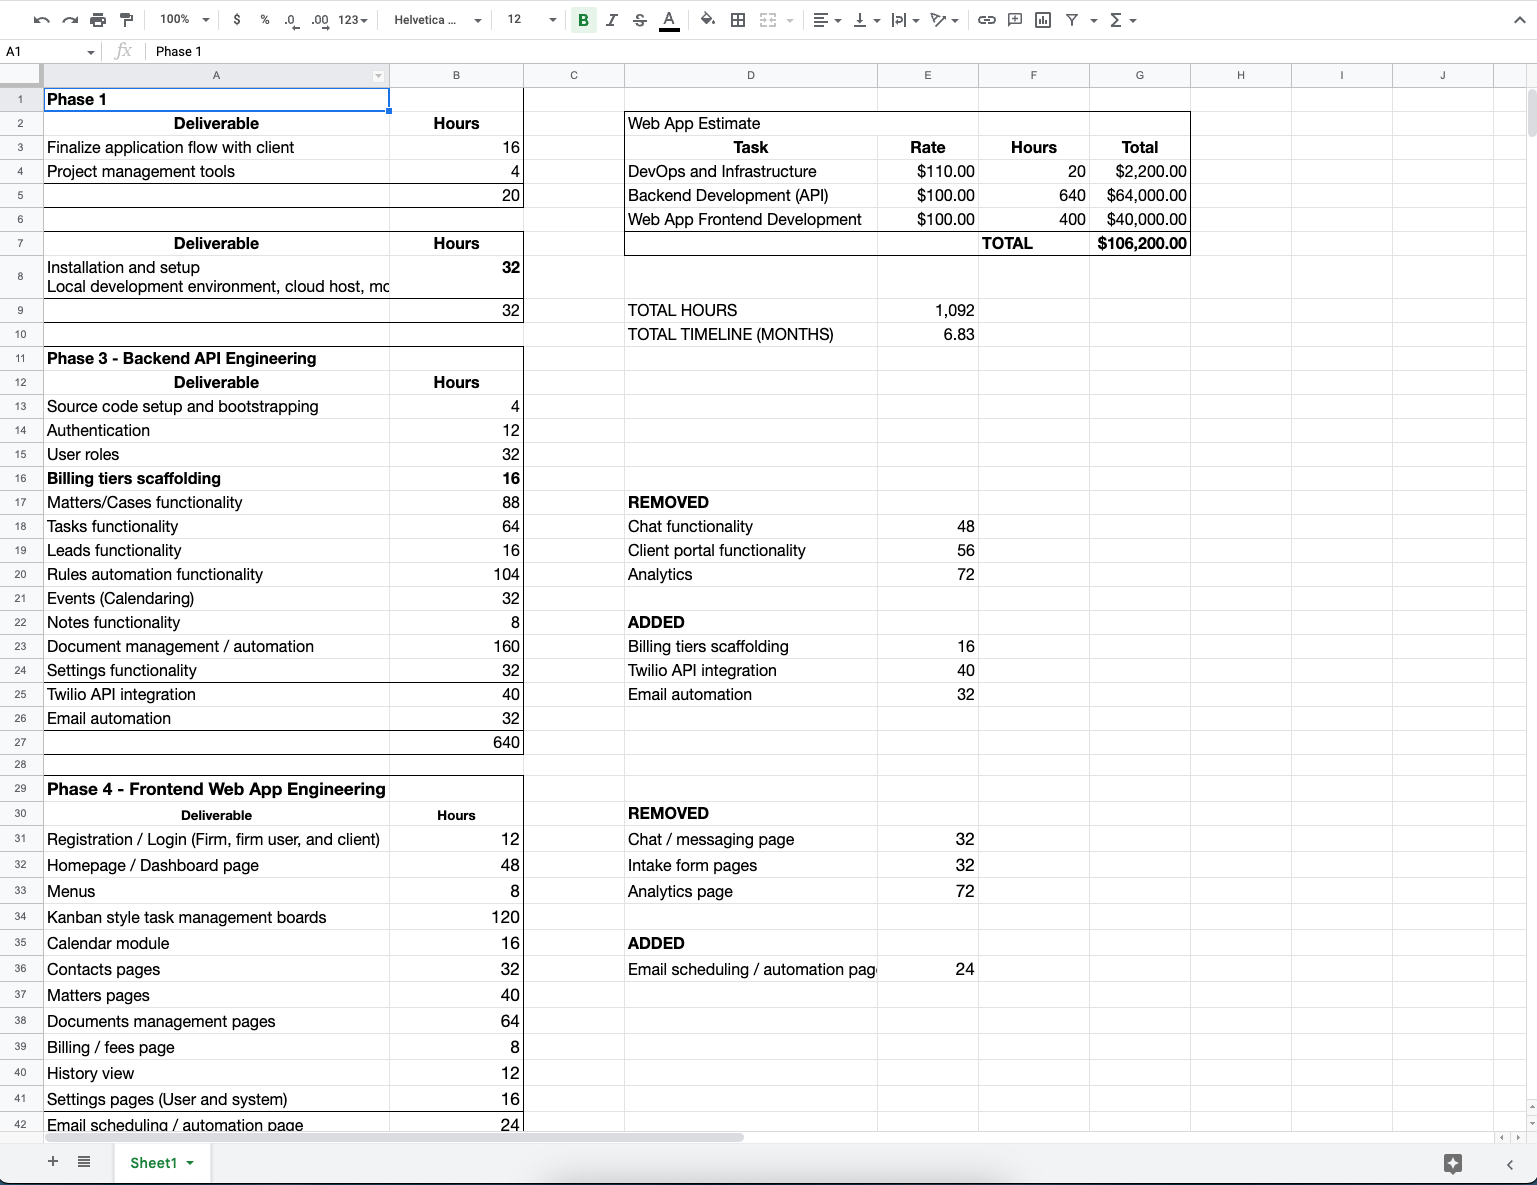The height and width of the screenshot is (1185, 1537).
Task: Open the borders menu
Action: click(x=738, y=20)
